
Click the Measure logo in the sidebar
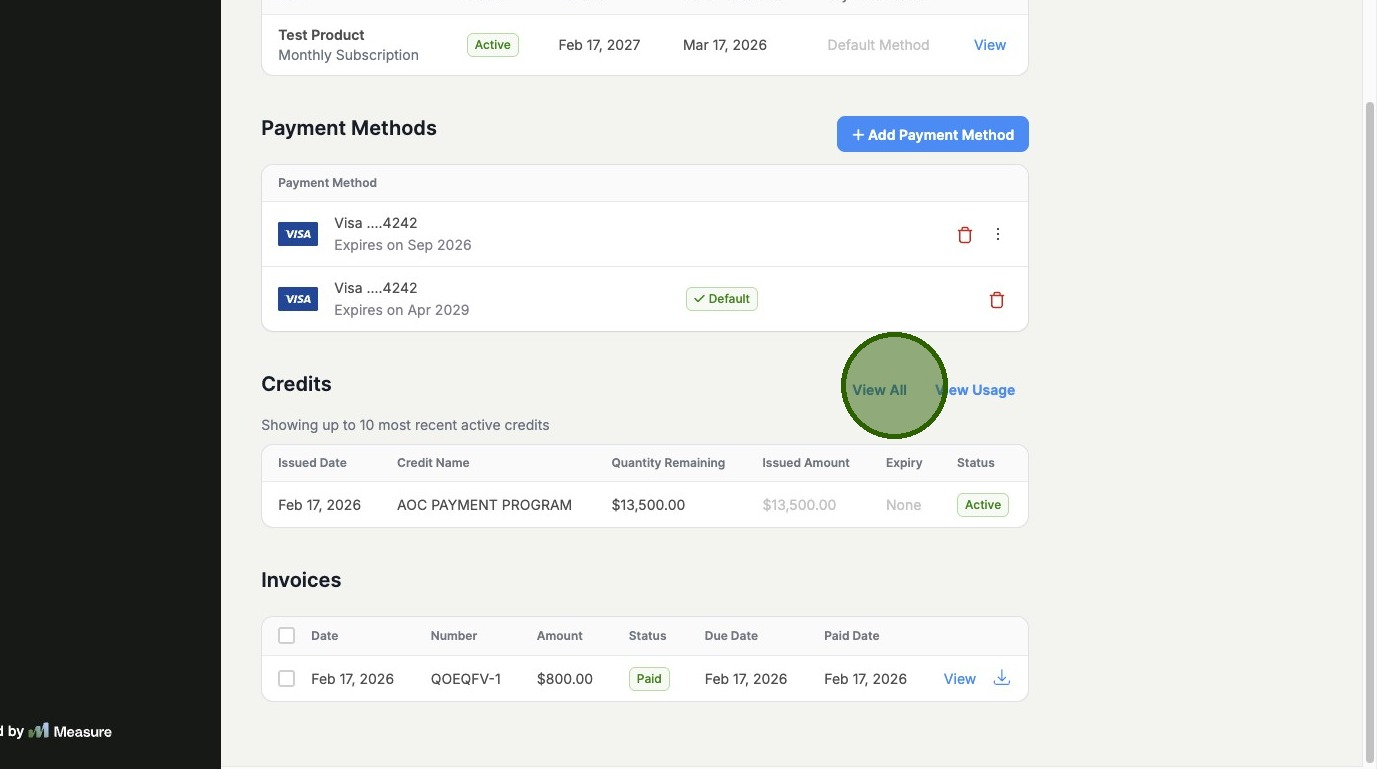point(39,731)
